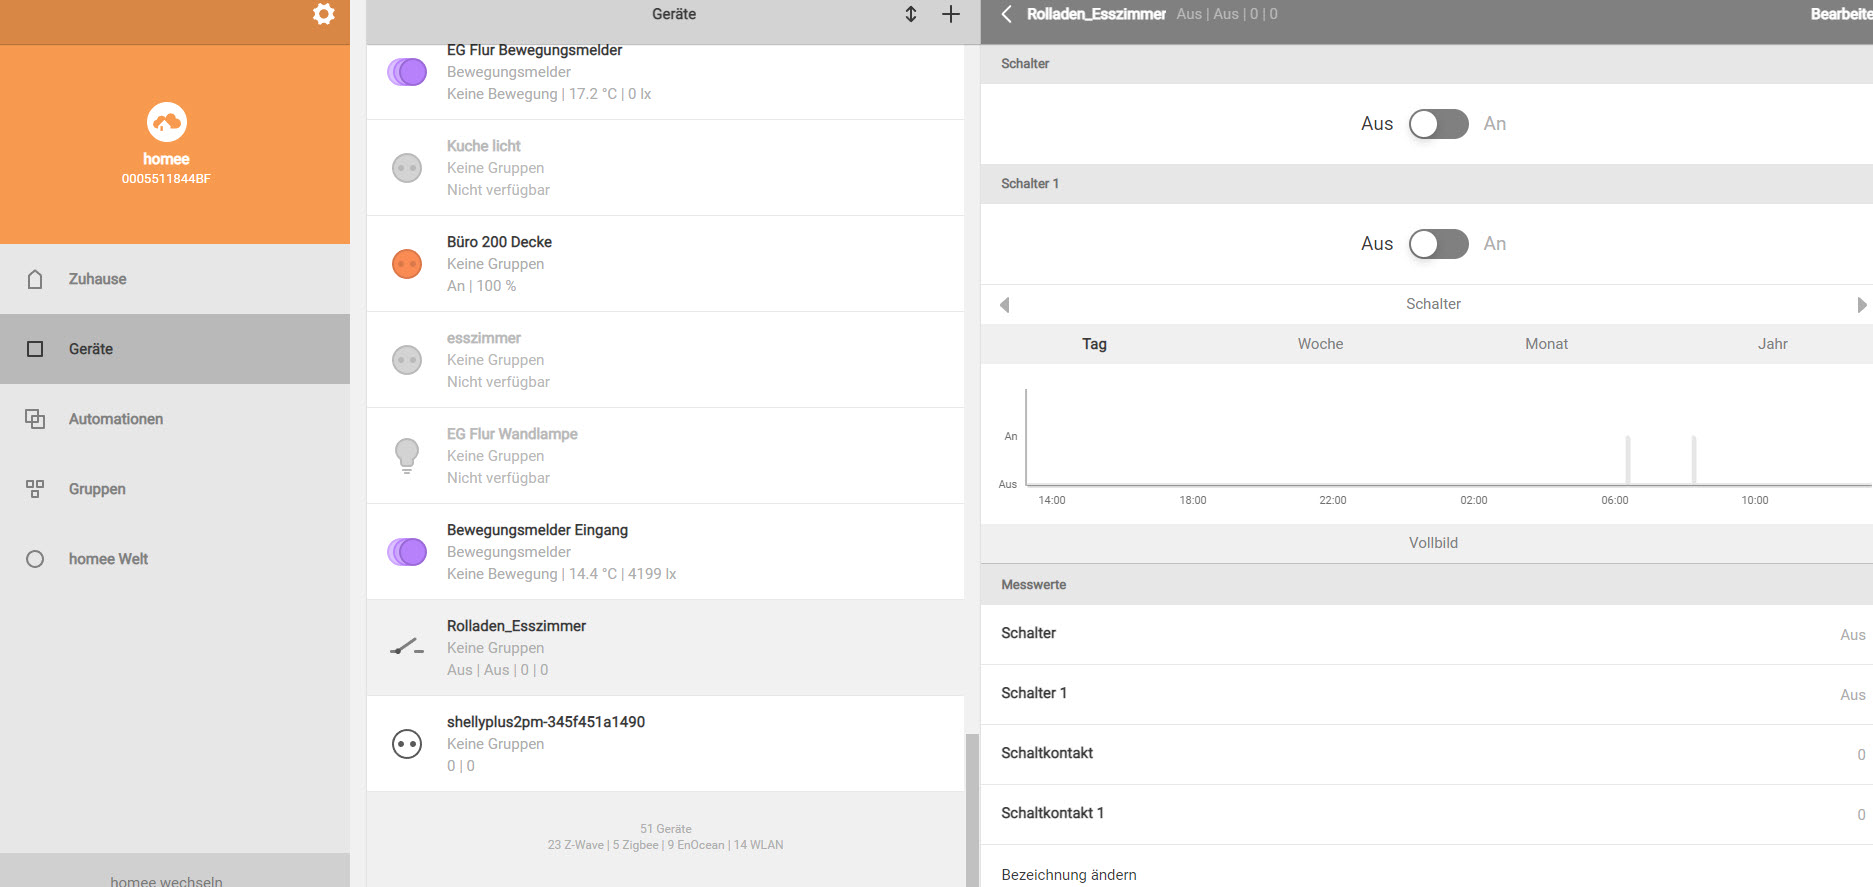This screenshot has height=887, width=1873.
Task: Click device list vertical scrollbar
Action: click(x=971, y=810)
